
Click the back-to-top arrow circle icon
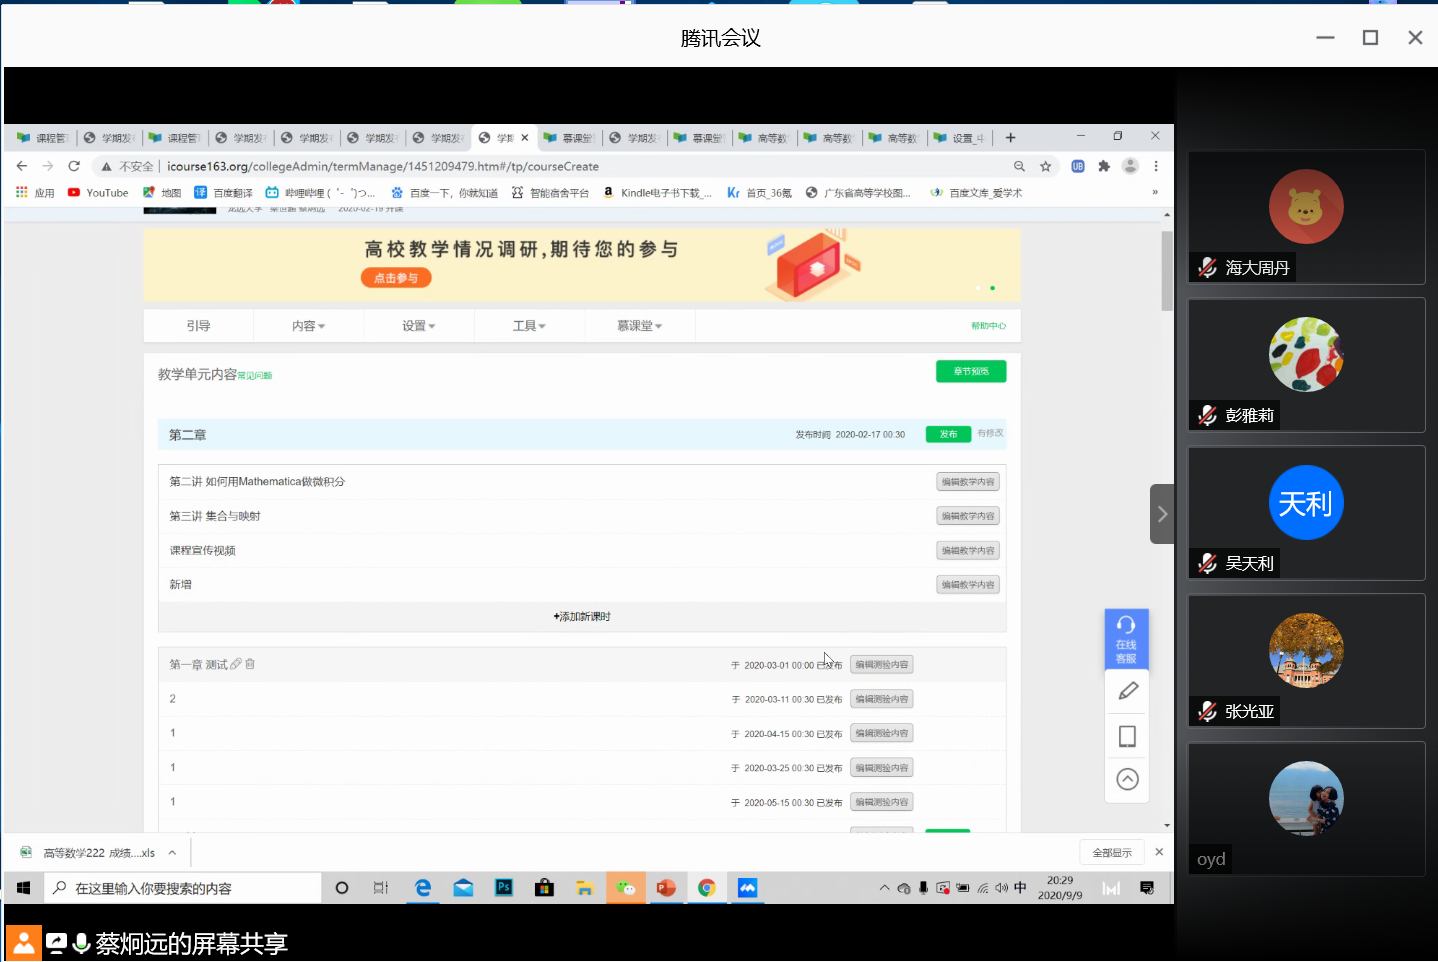tap(1127, 779)
